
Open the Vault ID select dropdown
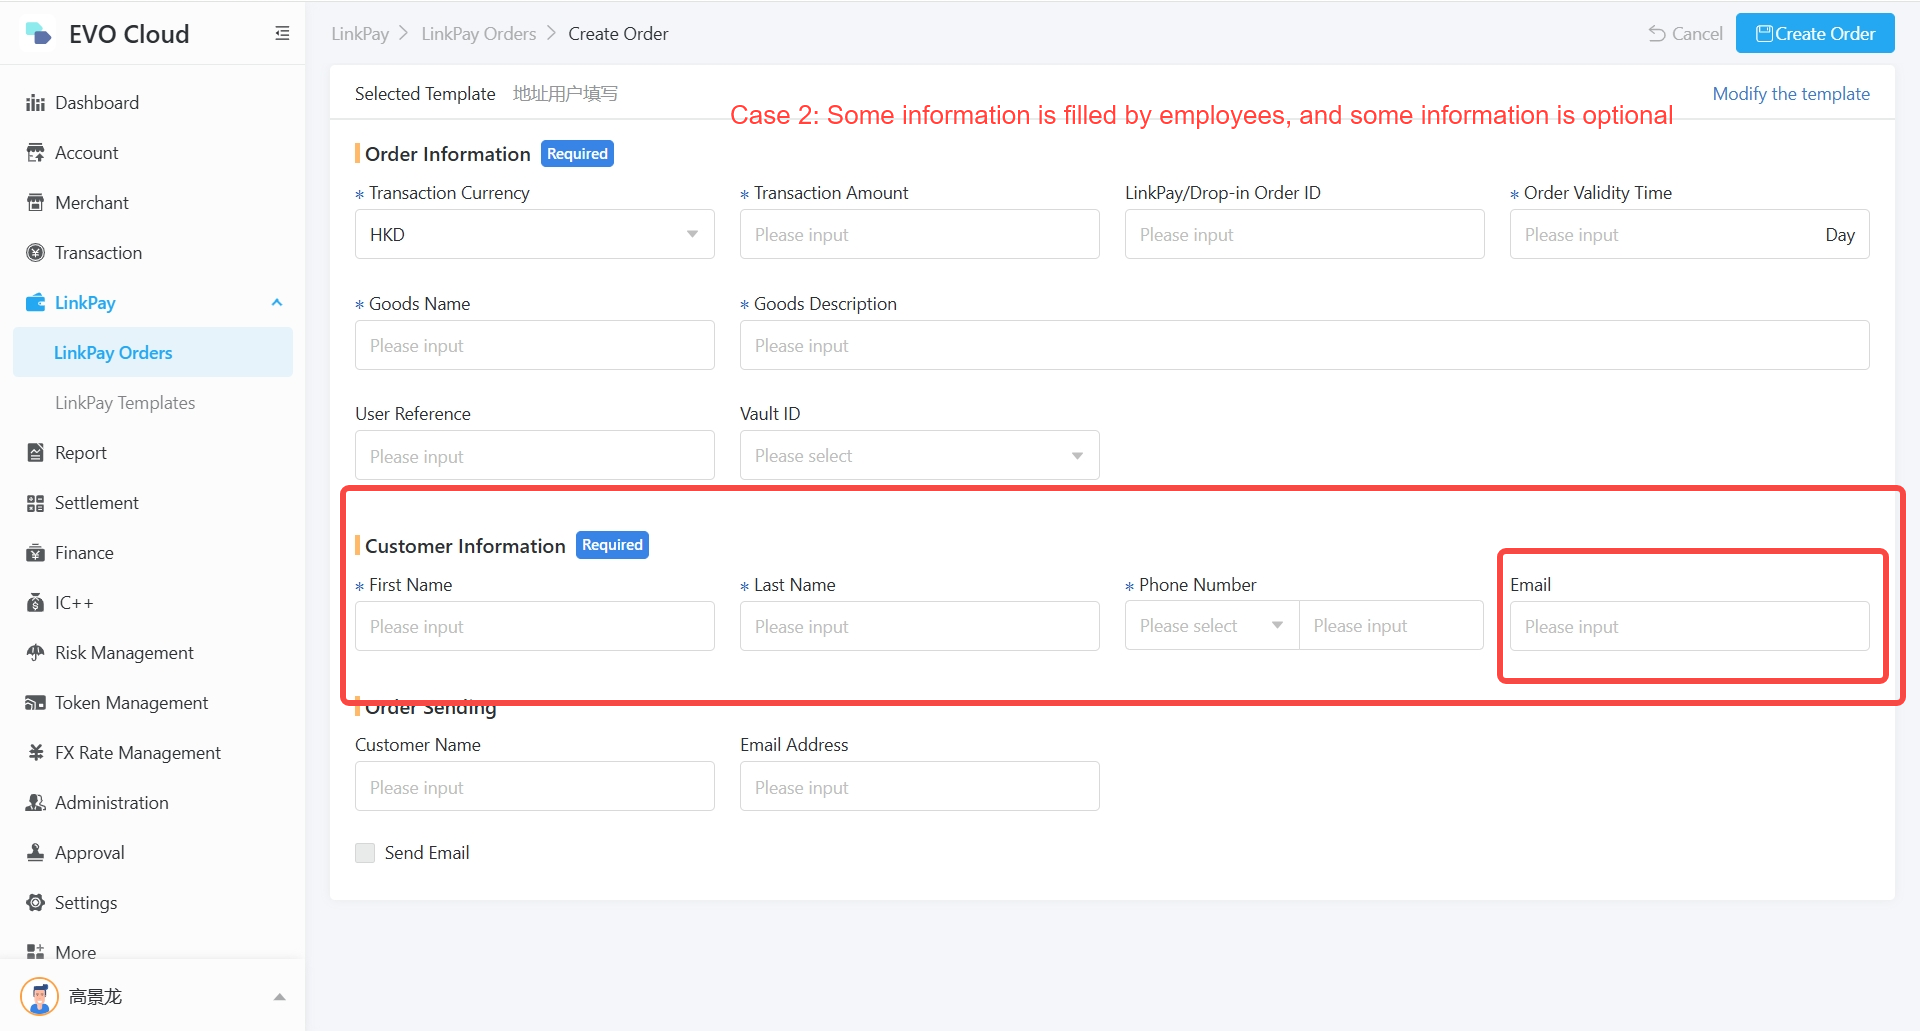pyautogui.click(x=919, y=456)
